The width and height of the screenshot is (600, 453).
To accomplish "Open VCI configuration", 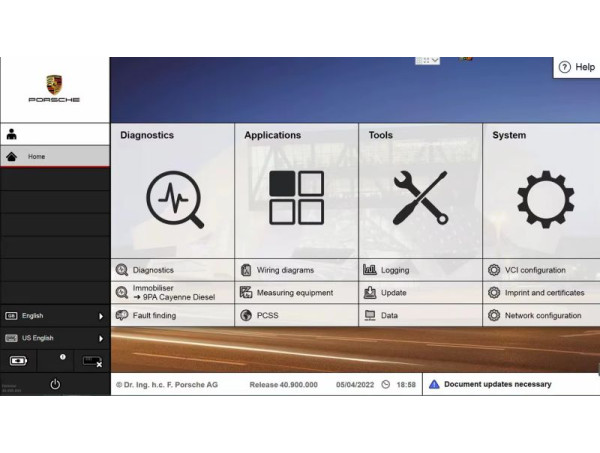I will (534, 270).
